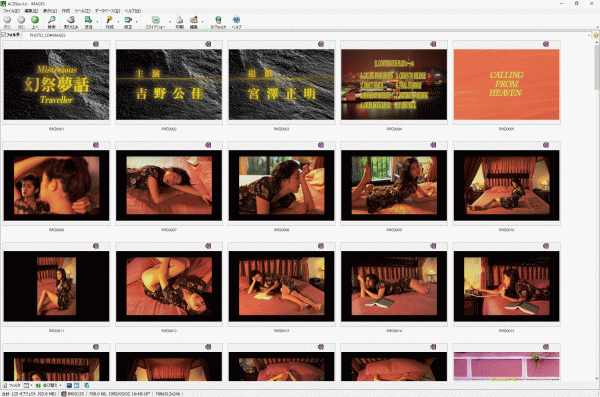Click the purple file icon above 吉野公佳 thumbnail
Viewport: 600px width, 397px height.
208,44
